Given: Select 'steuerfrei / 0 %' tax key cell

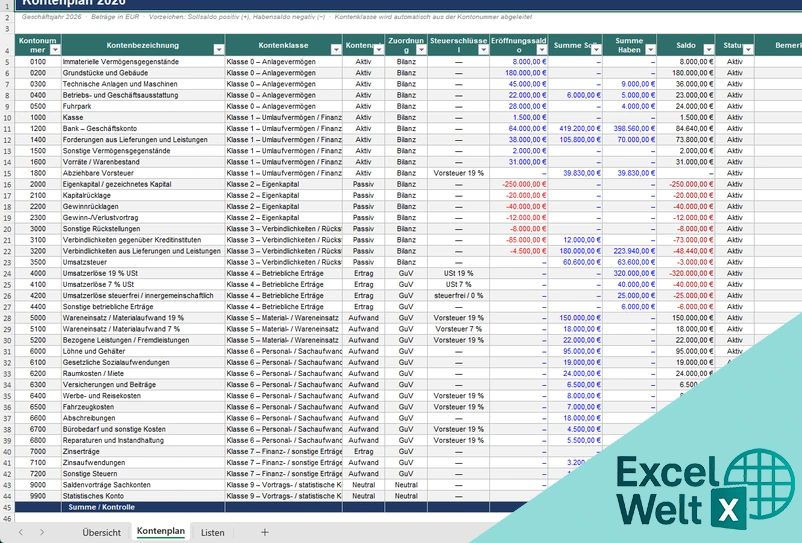Looking at the screenshot, I should [458, 296].
